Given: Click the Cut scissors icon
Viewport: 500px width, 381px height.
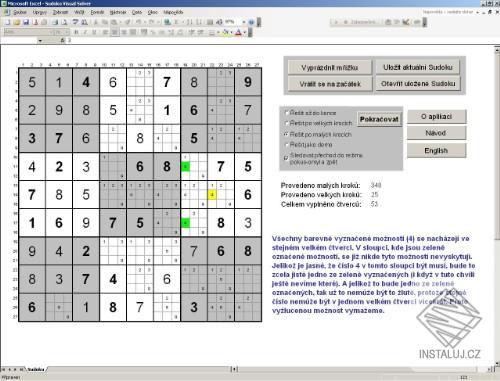Looking at the screenshot, I should (96, 22).
